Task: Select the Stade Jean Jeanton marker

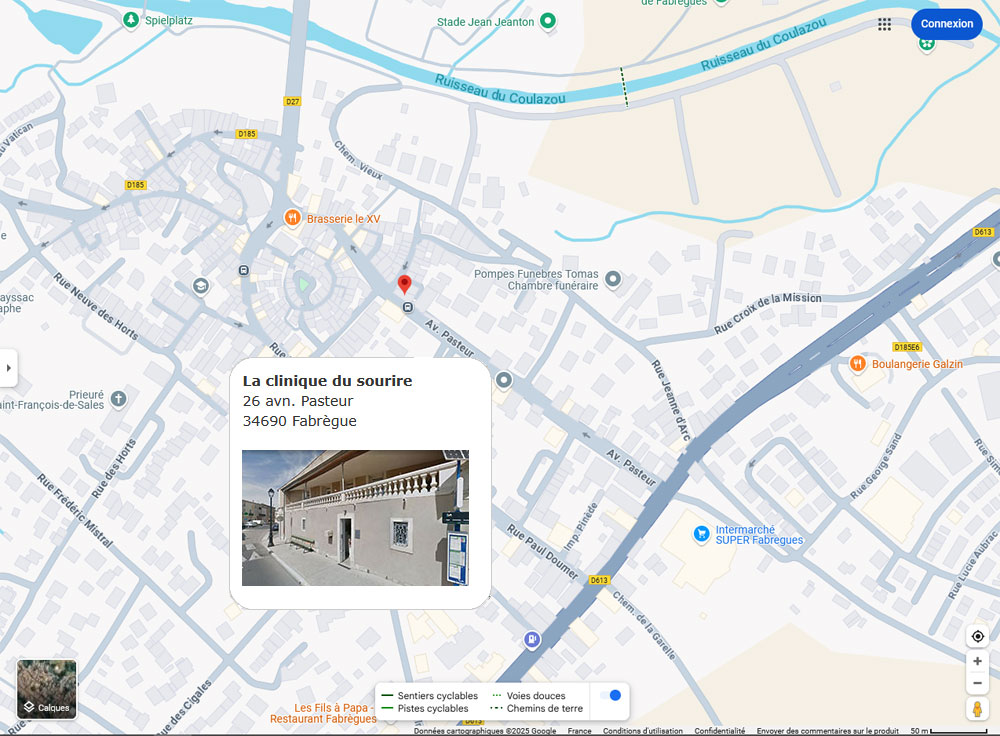Action: [548, 21]
